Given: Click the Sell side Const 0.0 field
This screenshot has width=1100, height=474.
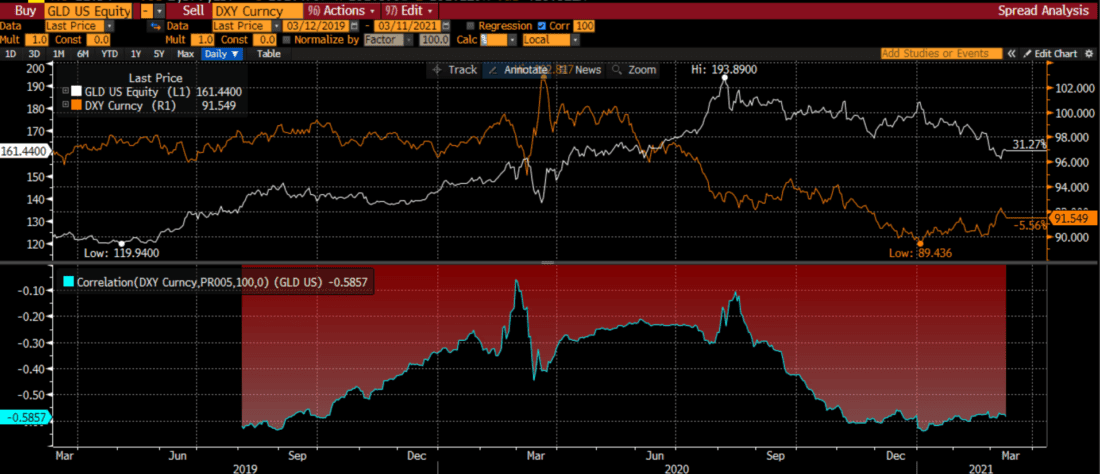Looking at the screenshot, I should 264,40.
